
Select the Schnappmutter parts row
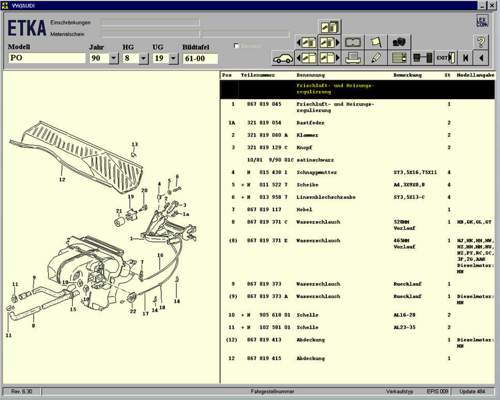pos(357,173)
